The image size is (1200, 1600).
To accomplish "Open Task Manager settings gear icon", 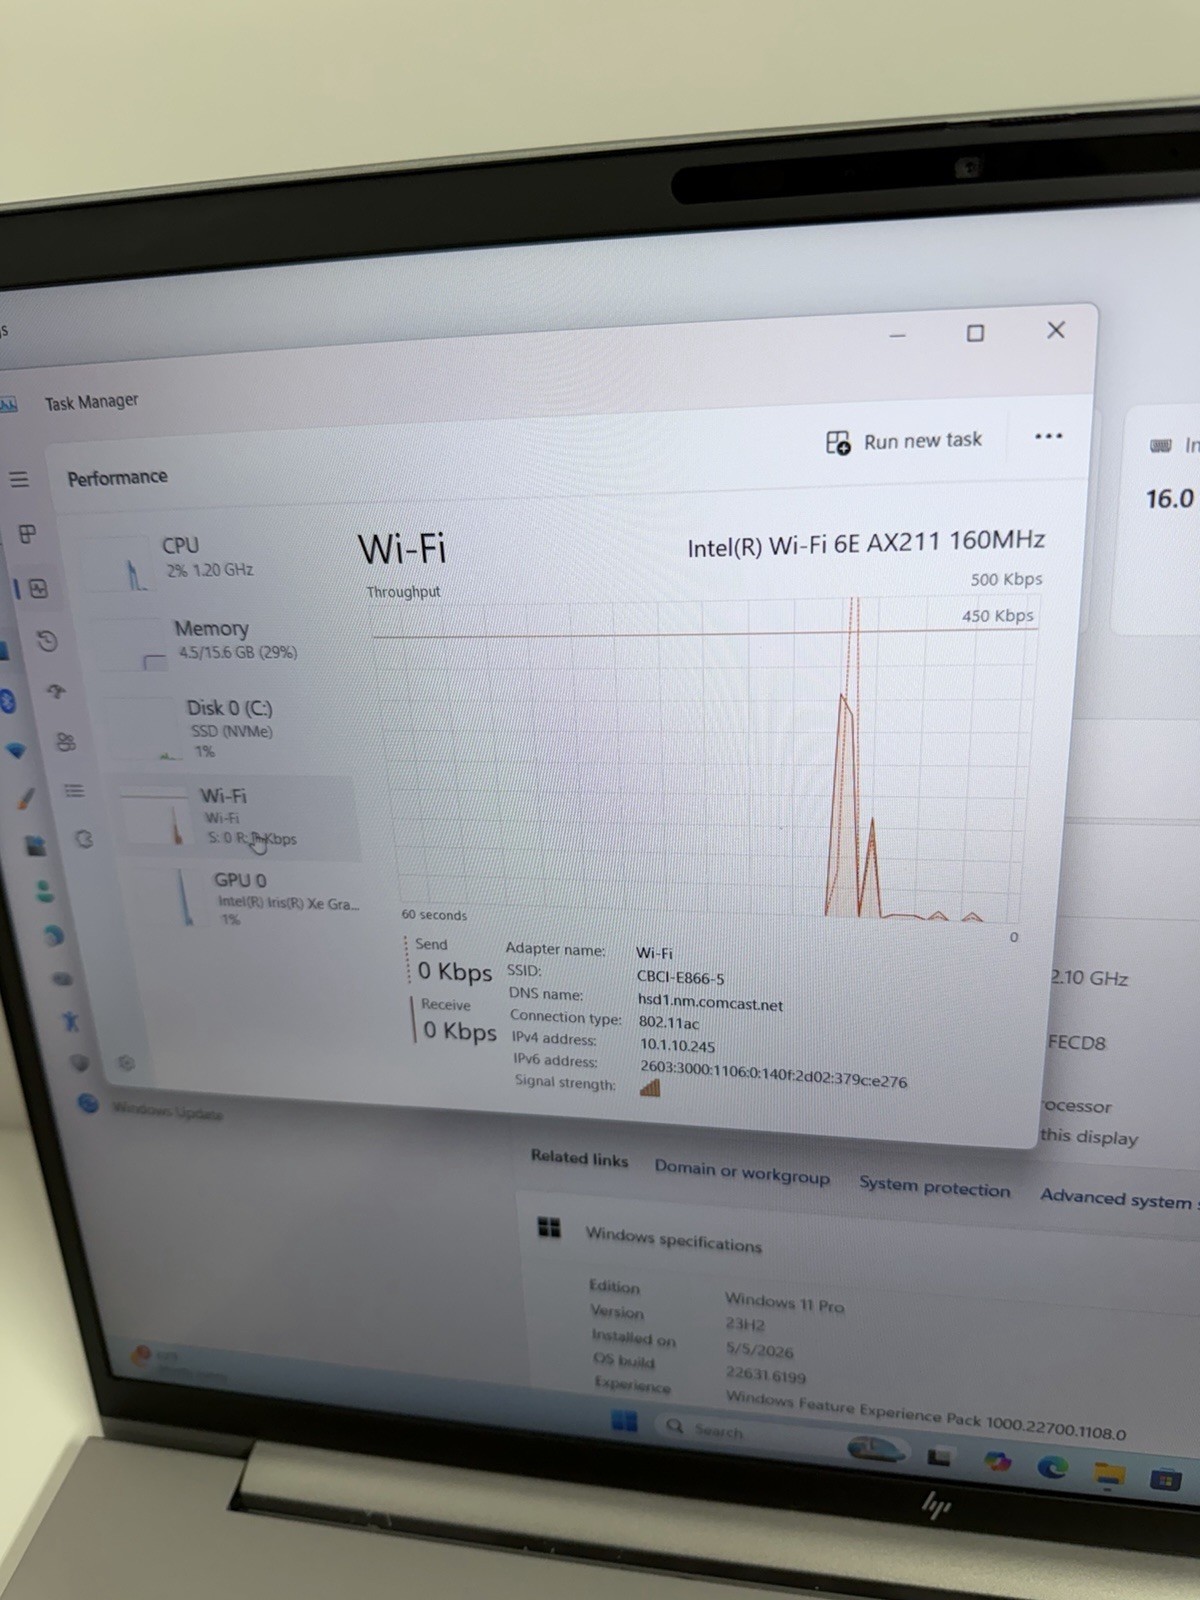I will [126, 1063].
